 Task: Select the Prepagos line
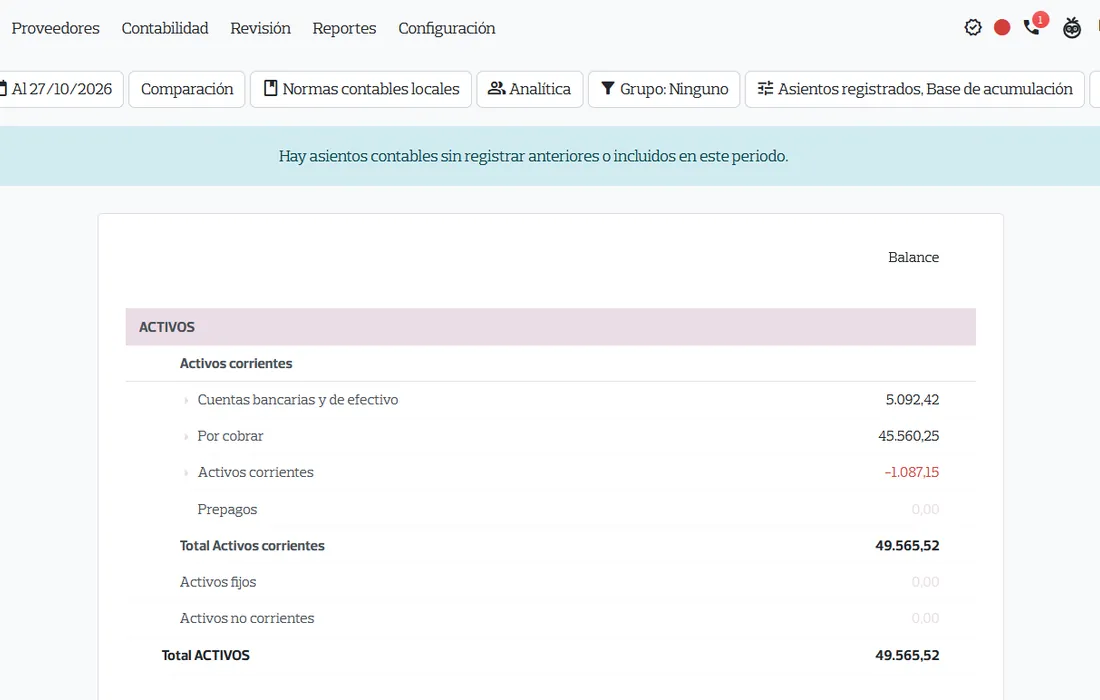227,509
